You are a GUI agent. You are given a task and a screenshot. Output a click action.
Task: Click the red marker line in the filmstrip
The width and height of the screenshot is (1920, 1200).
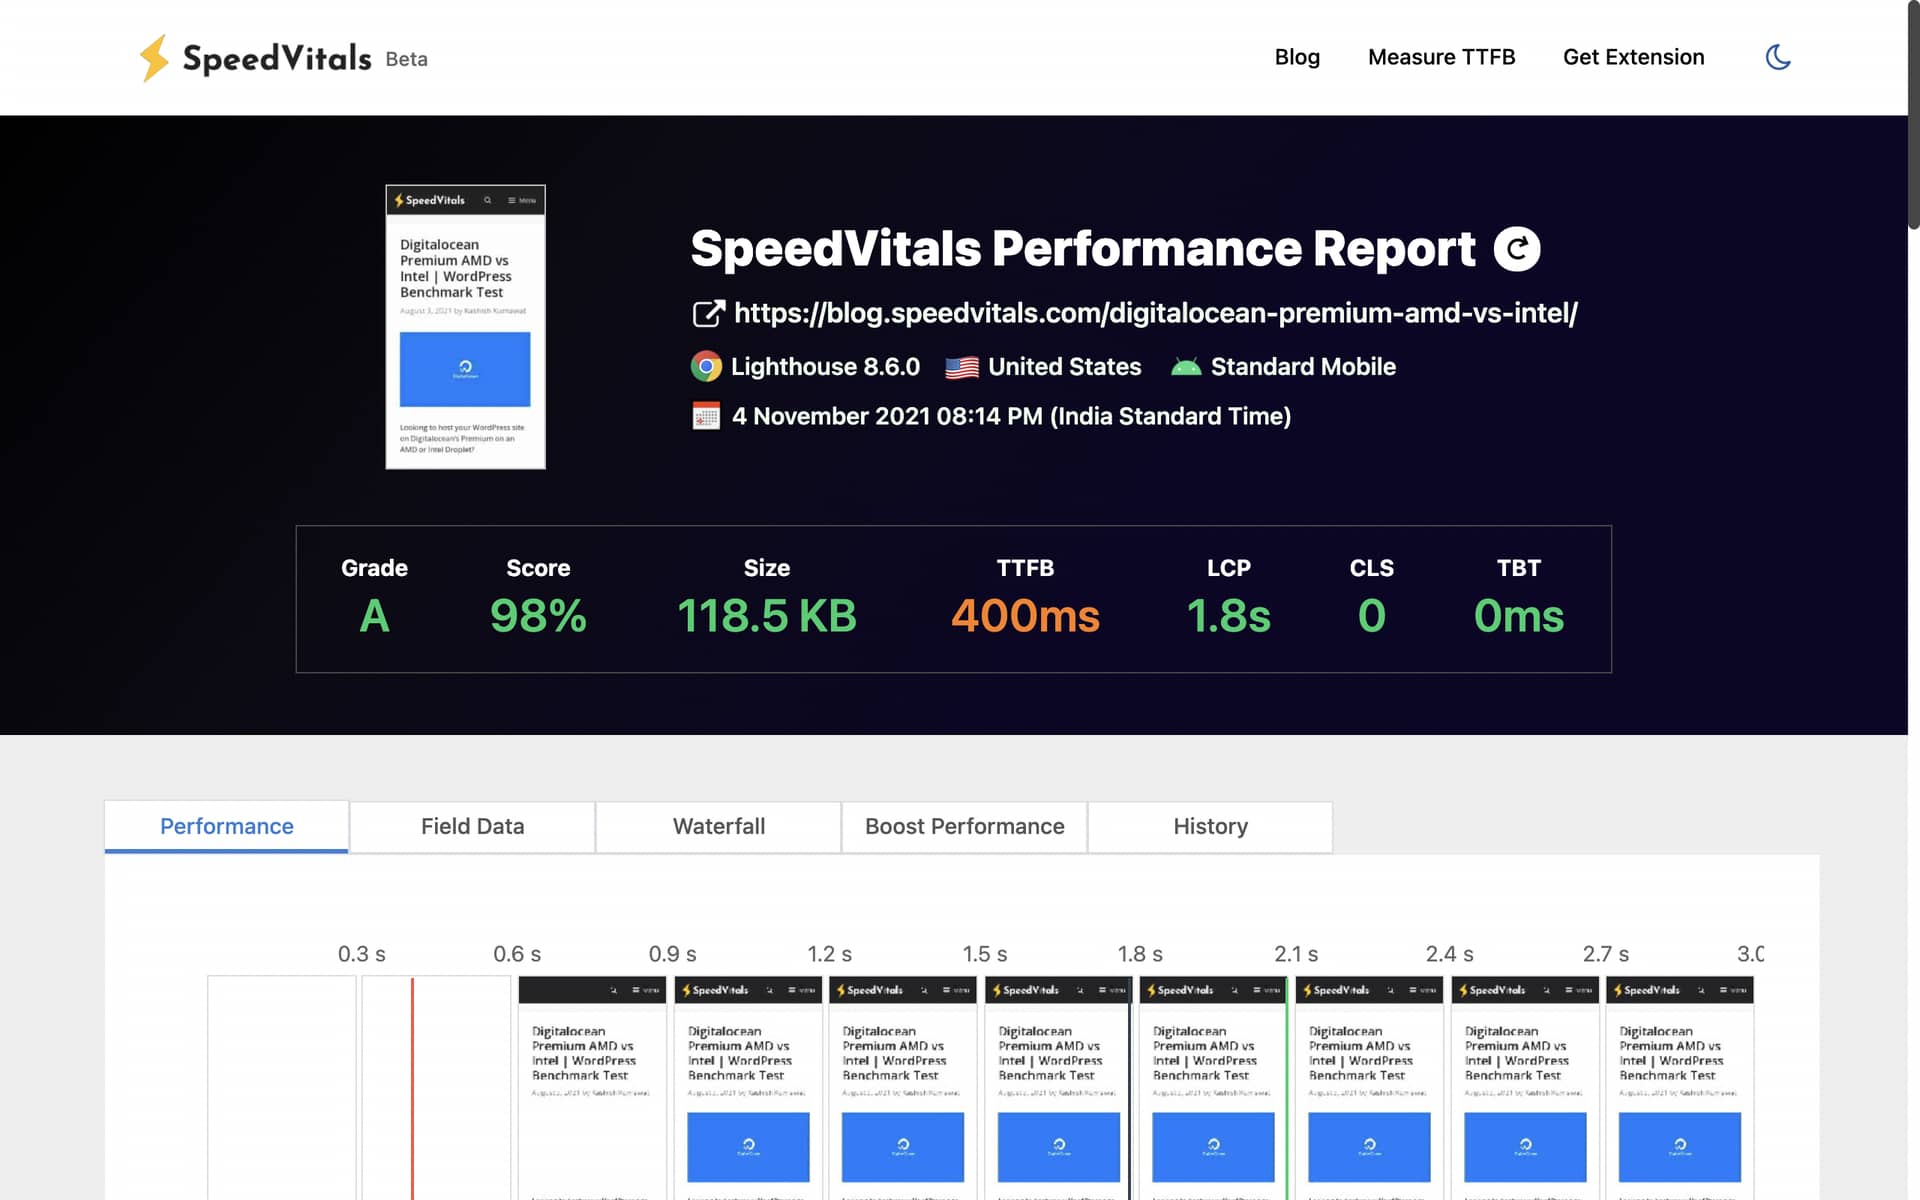(412, 1088)
